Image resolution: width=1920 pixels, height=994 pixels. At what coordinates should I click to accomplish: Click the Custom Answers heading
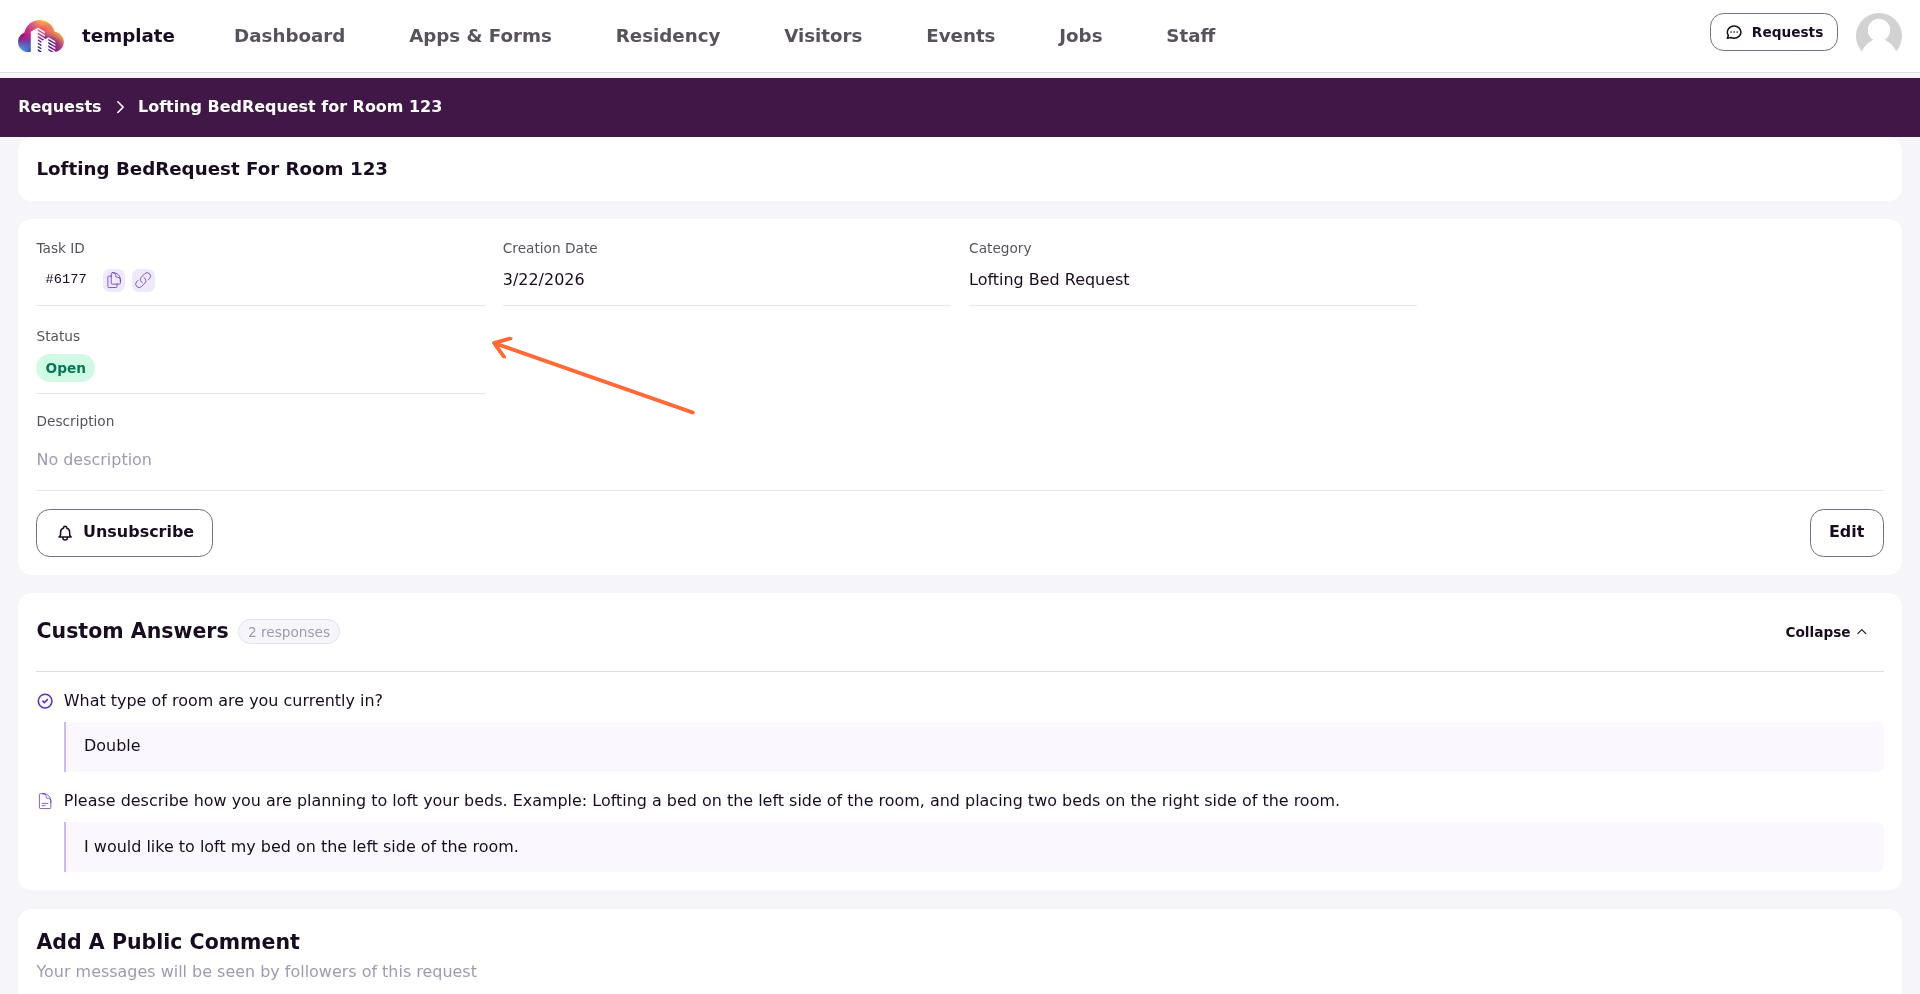(133, 631)
